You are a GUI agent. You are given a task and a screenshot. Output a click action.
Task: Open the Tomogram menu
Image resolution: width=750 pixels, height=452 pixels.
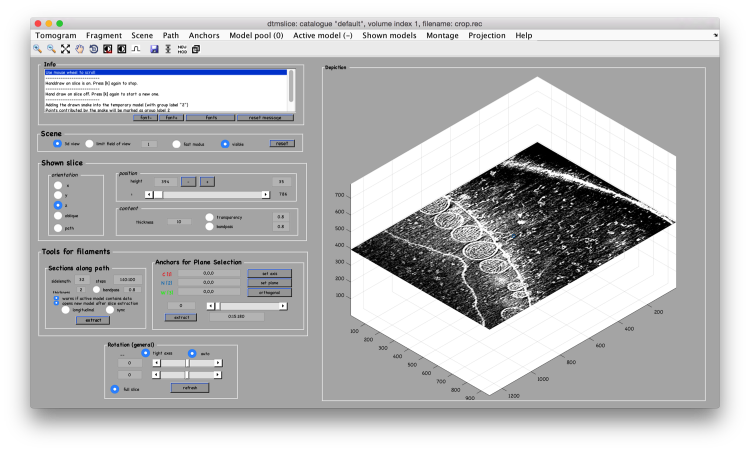pos(55,35)
